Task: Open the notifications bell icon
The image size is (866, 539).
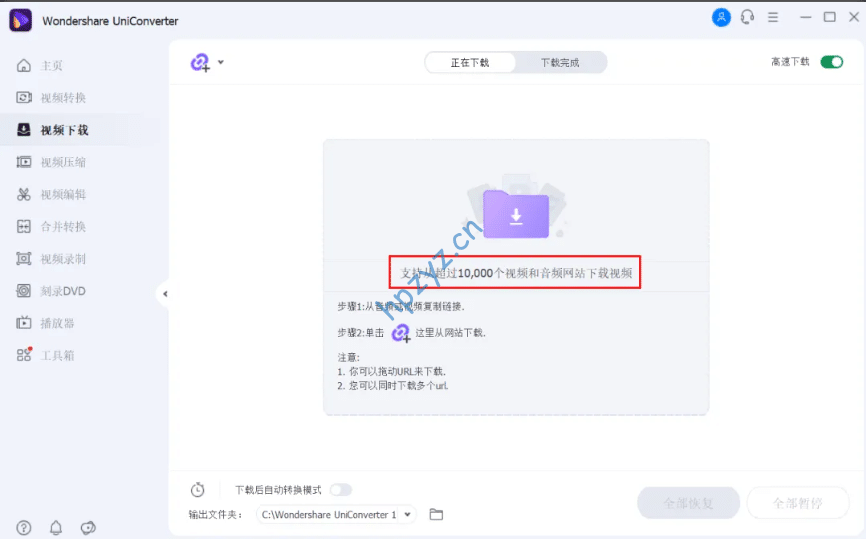Action: click(x=56, y=528)
